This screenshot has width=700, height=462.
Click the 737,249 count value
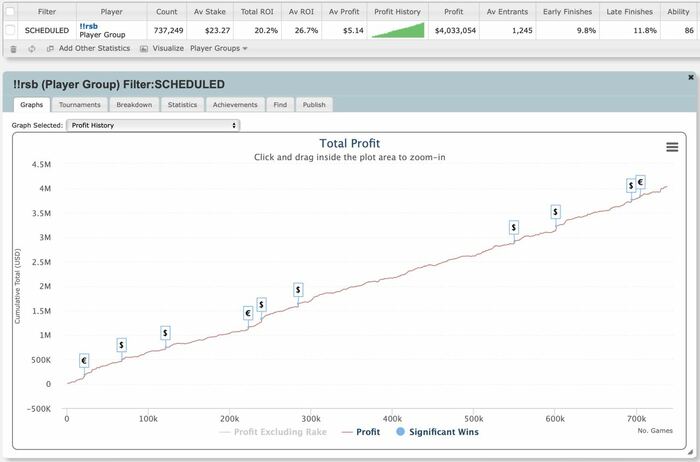pos(168,30)
